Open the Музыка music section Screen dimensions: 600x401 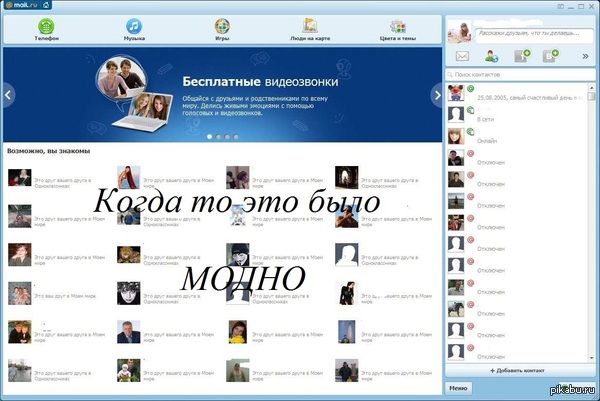(134, 28)
